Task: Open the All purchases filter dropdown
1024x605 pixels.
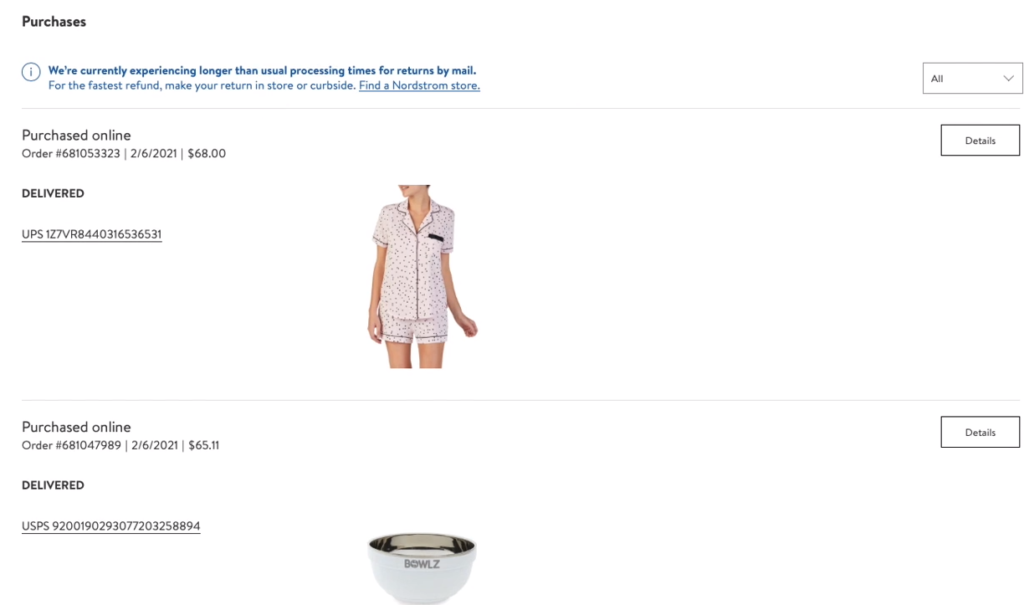Action: point(972,78)
